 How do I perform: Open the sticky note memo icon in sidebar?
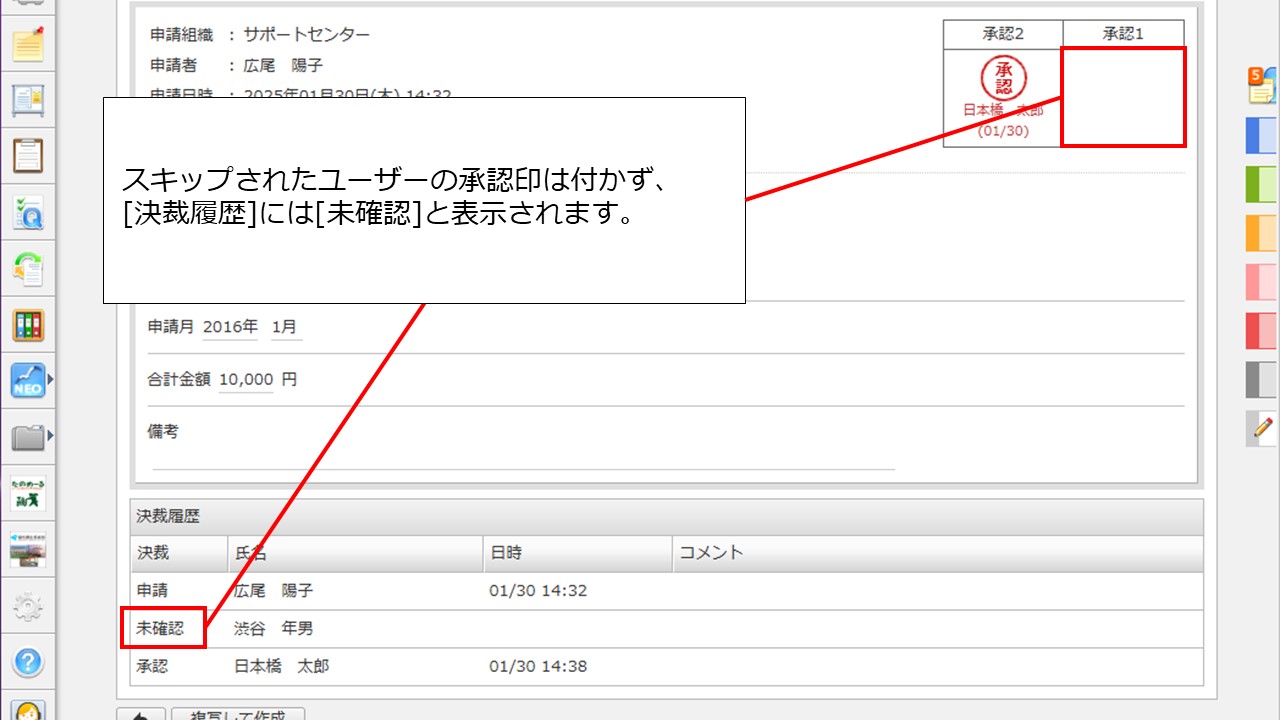(28, 45)
